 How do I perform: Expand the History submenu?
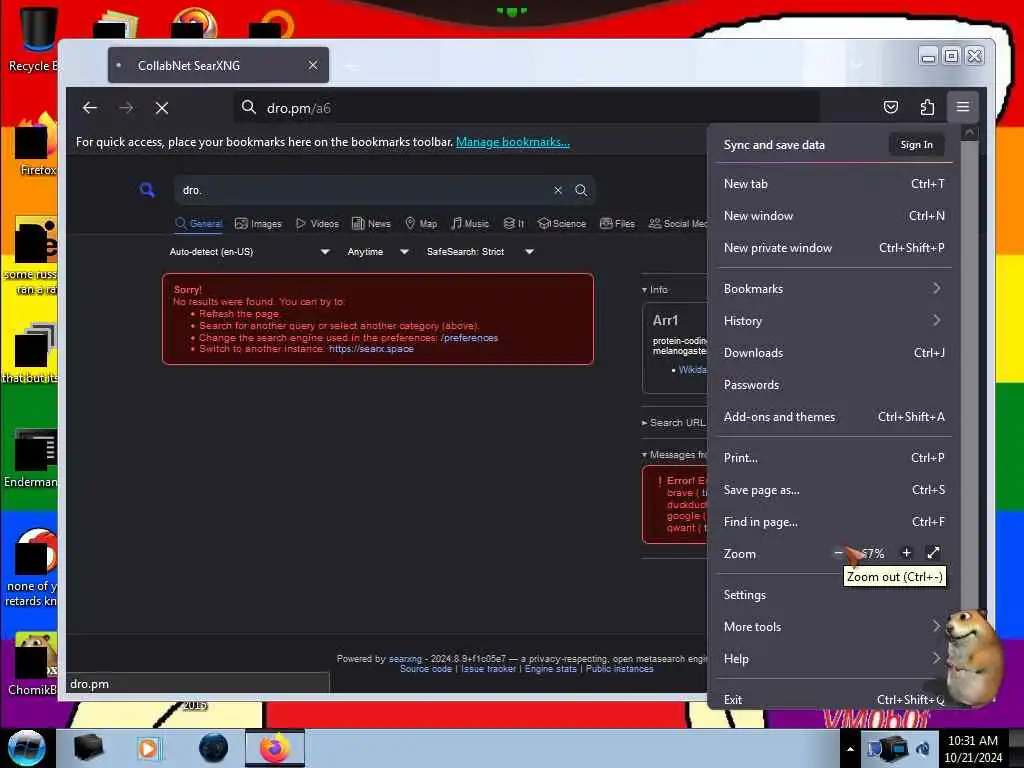(x=833, y=321)
